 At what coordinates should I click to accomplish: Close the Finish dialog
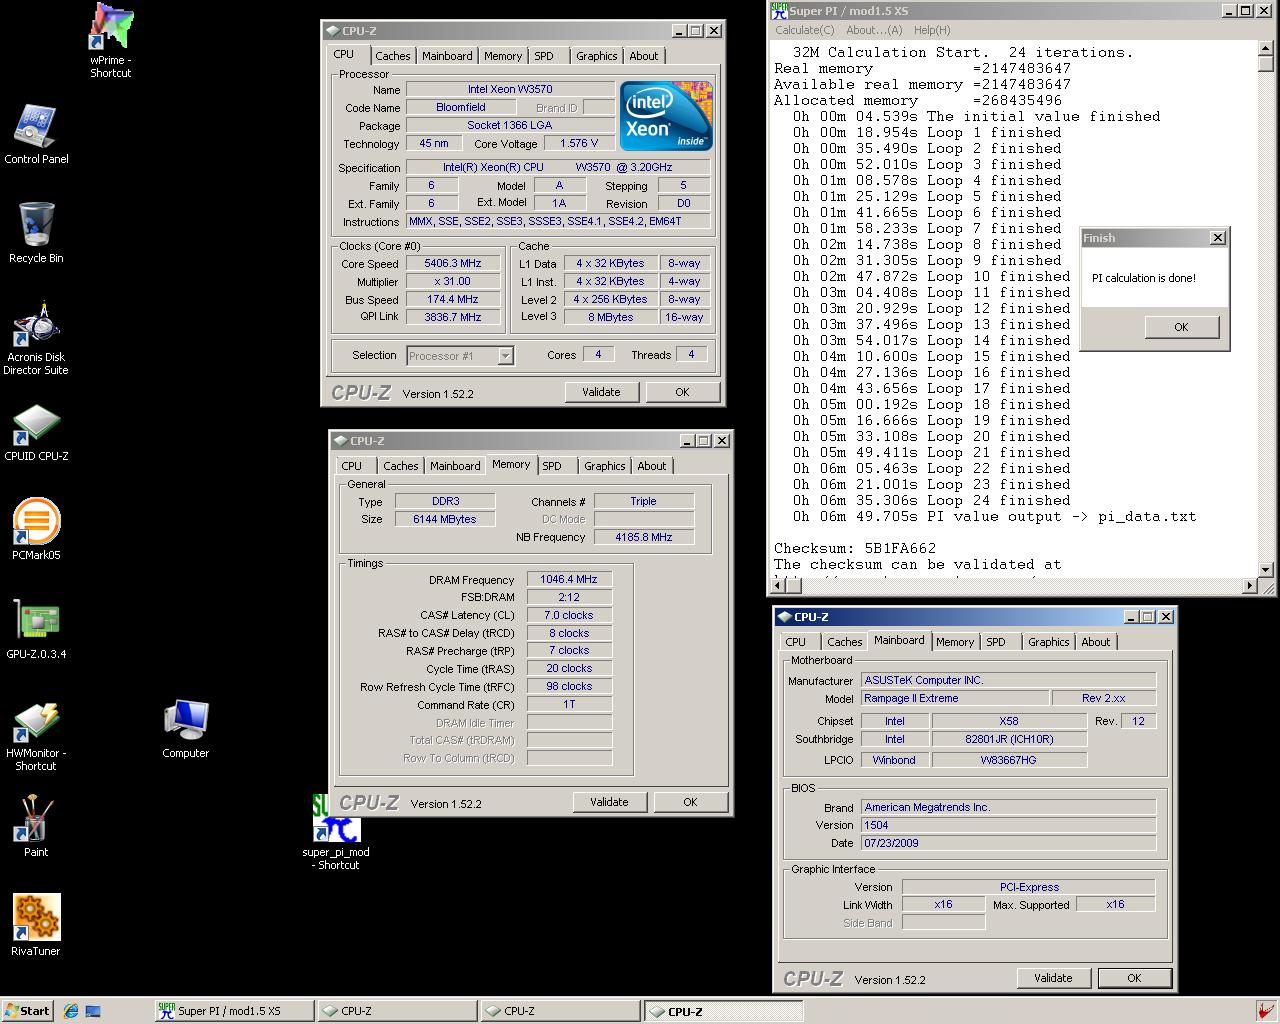click(1217, 238)
